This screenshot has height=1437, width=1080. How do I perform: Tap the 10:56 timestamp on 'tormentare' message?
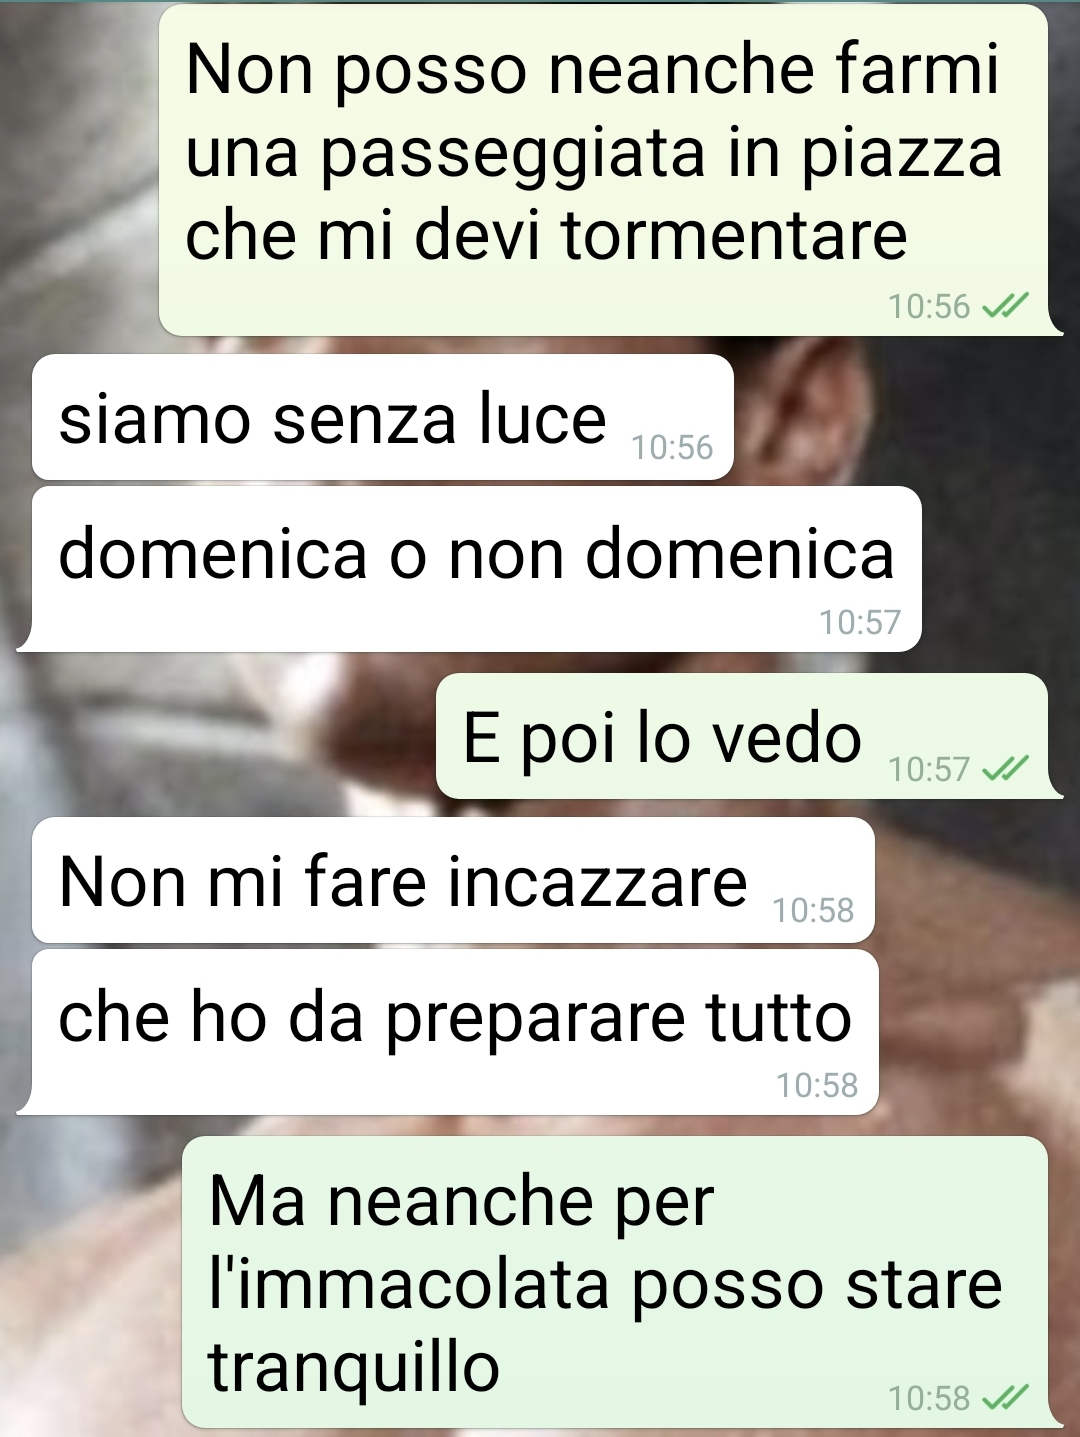[929, 306]
